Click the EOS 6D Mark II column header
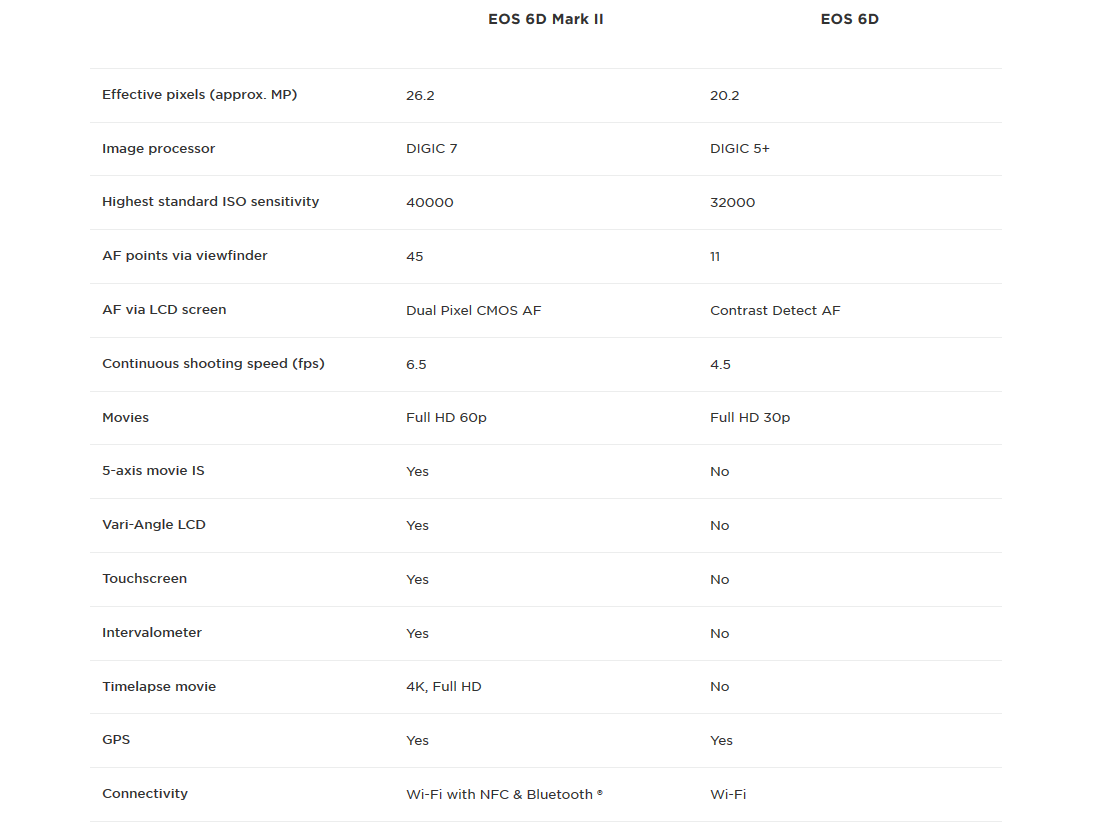 coord(546,20)
